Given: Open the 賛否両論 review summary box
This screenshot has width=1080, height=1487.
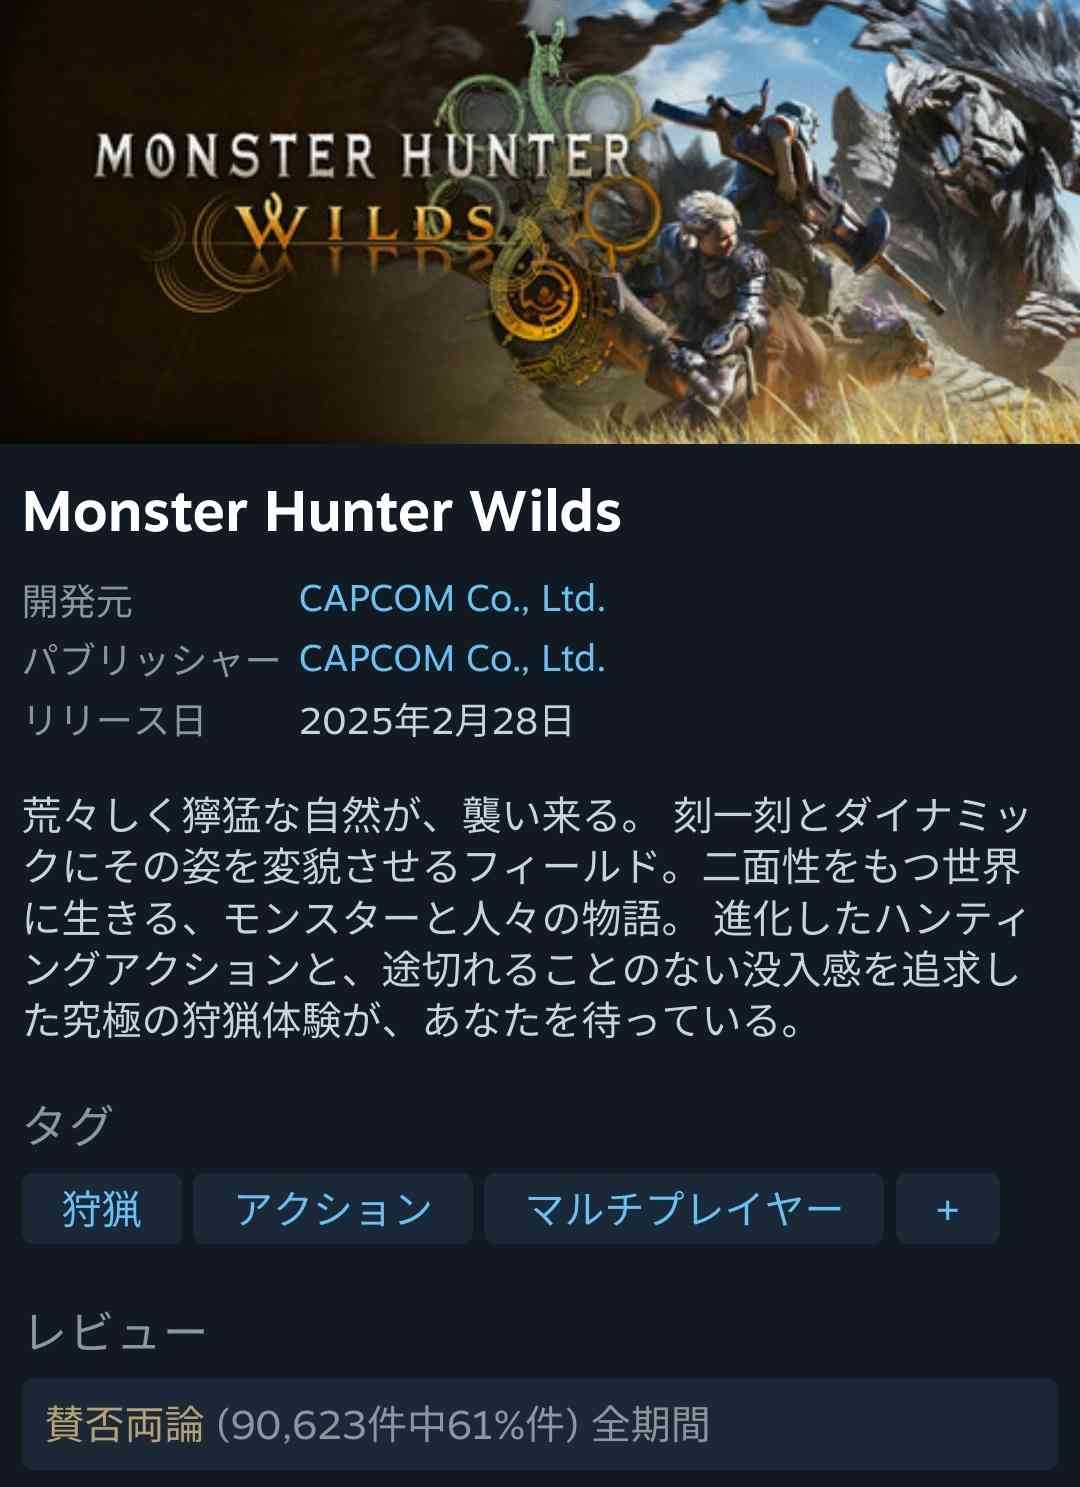Looking at the screenshot, I should [x=540, y=1424].
